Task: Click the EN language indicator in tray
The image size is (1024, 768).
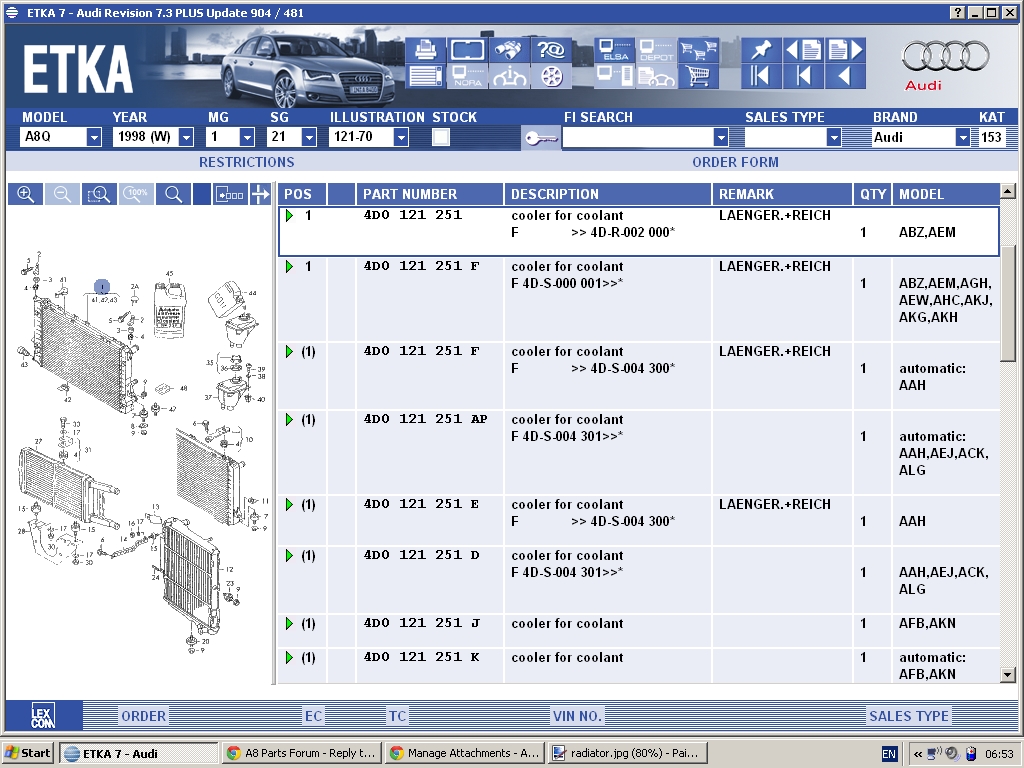Action: click(889, 754)
